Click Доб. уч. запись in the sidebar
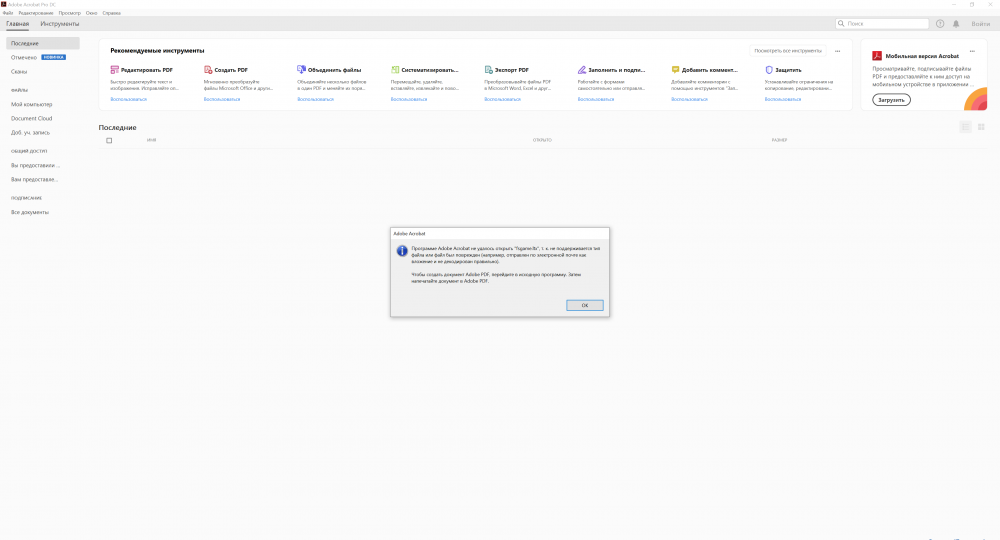 click(x=30, y=133)
